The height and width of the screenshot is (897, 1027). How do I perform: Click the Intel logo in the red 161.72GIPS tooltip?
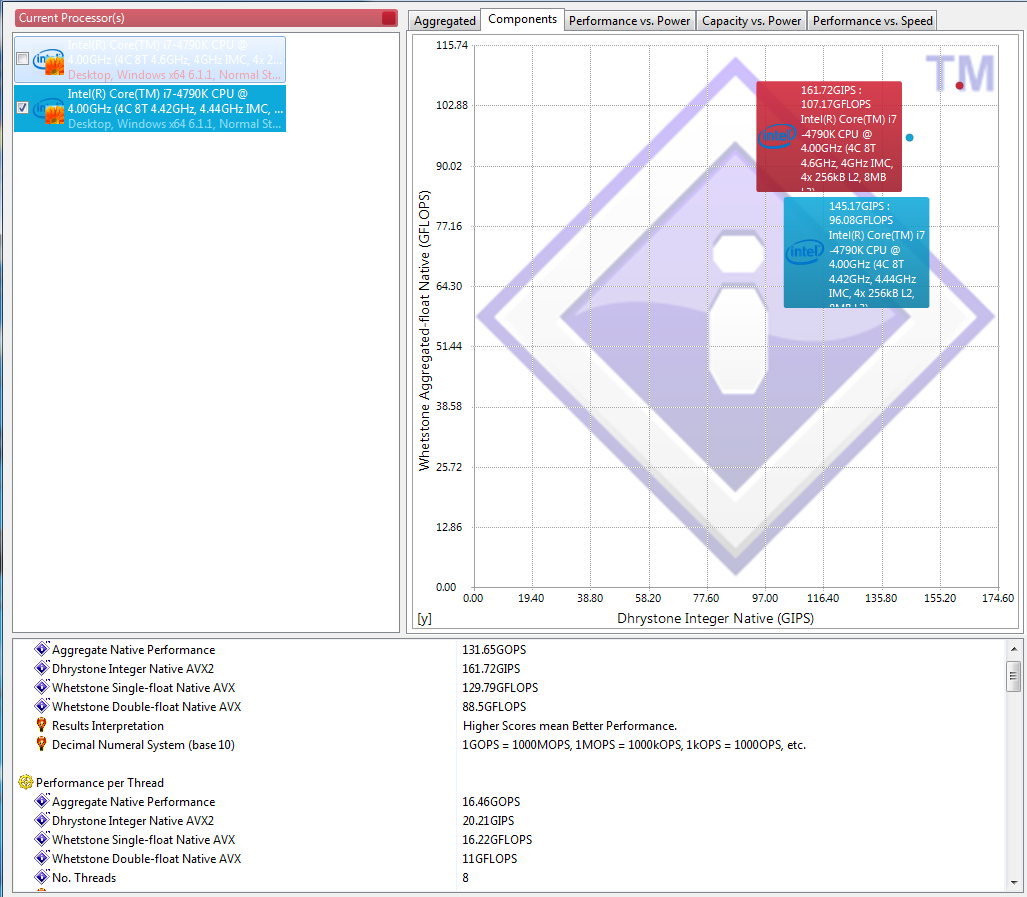[777, 136]
